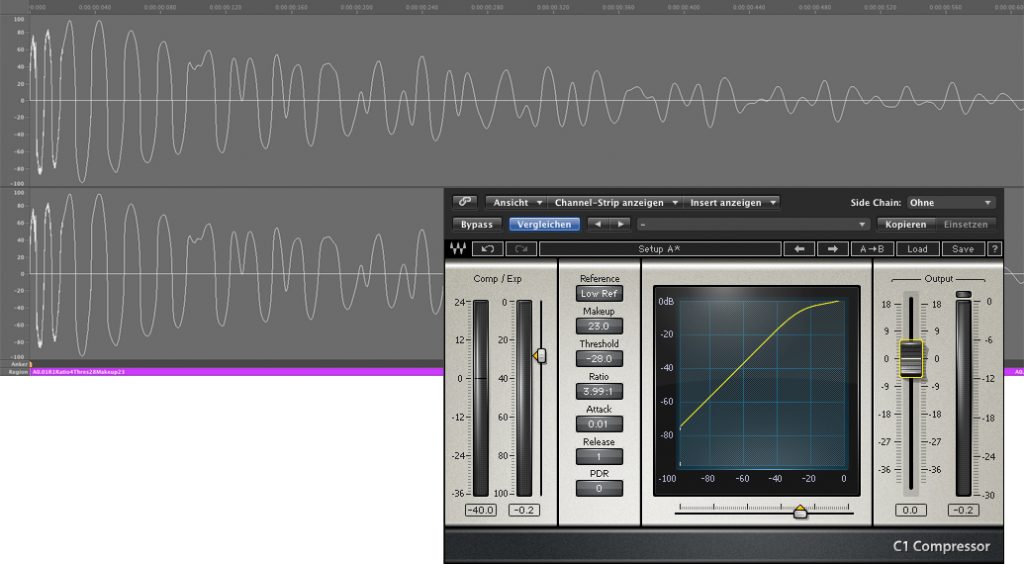
Task: Click the Kopieren button
Action: point(905,224)
